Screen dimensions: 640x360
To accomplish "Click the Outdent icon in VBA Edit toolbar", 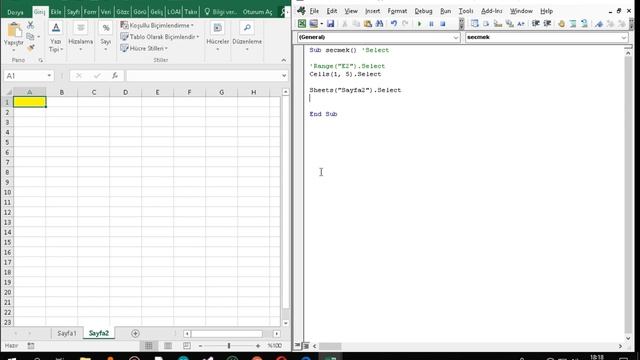I will pos(547,24).
